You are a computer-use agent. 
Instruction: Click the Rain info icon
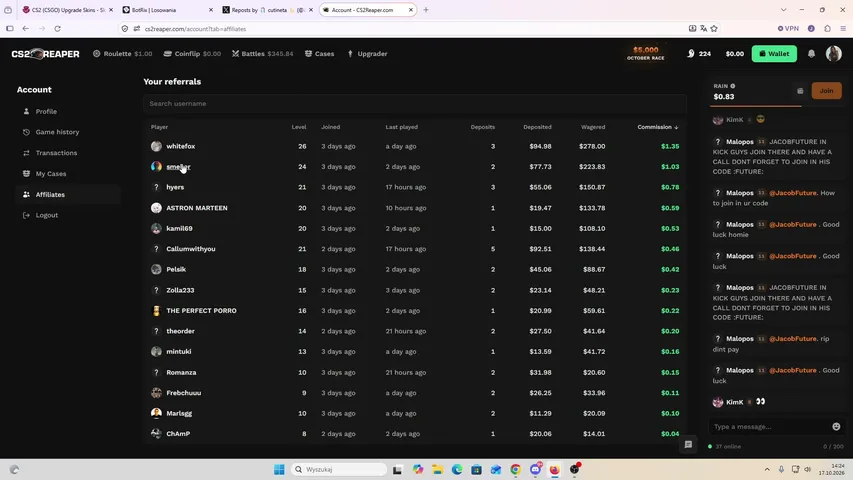[x=733, y=86]
